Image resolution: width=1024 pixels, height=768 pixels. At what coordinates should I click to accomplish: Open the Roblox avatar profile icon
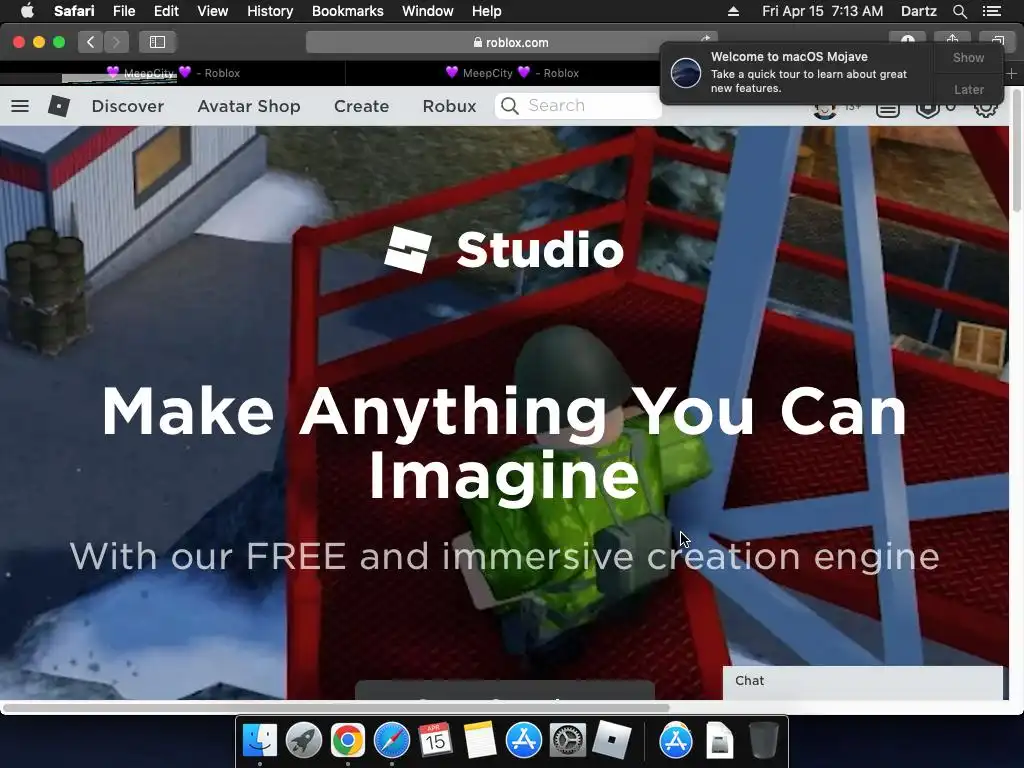(825, 110)
